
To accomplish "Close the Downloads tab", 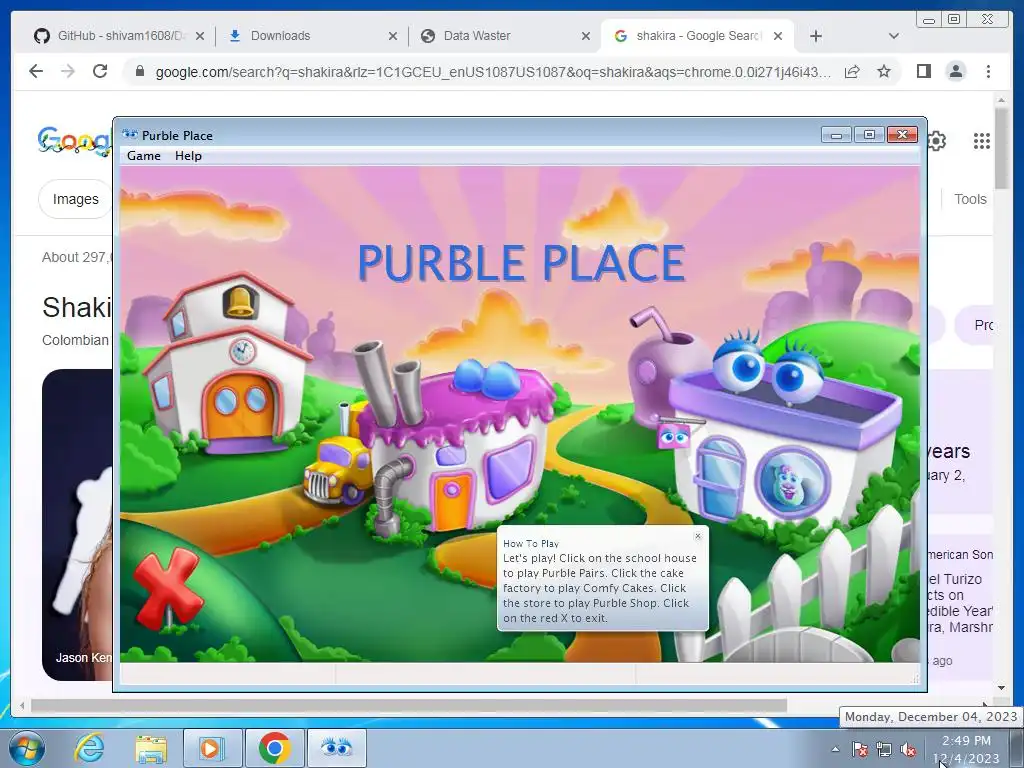I will [x=392, y=37].
